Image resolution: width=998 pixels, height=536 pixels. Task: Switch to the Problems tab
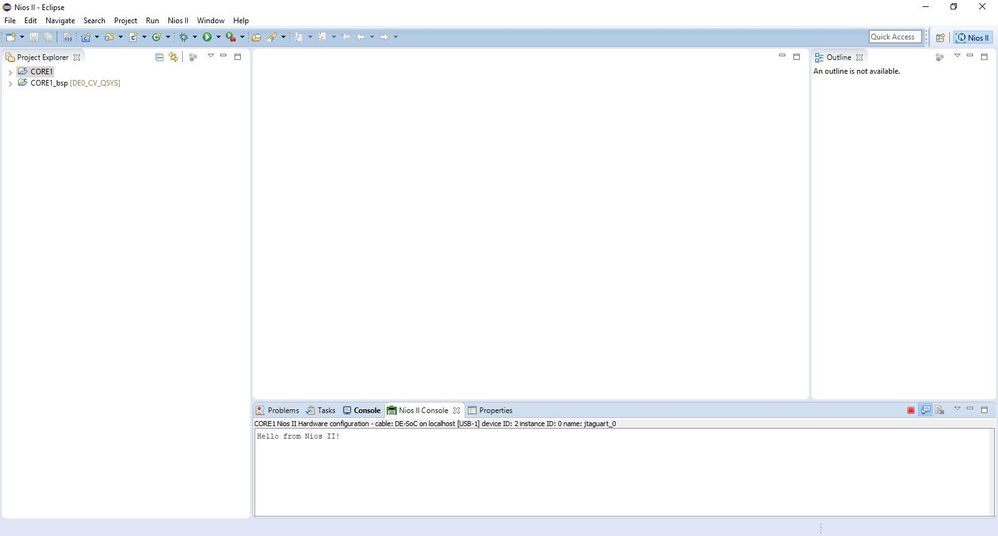tap(278, 410)
